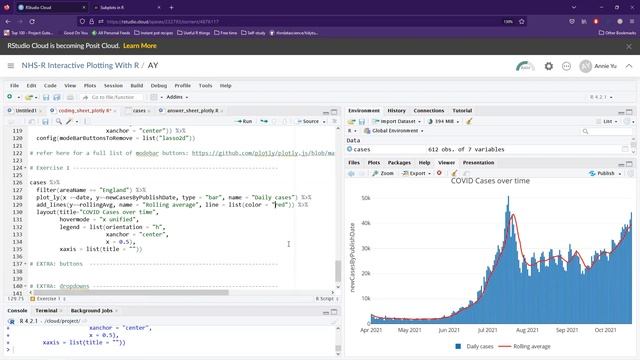Click the Save current document icon
640x360 pixels.
point(46,97)
